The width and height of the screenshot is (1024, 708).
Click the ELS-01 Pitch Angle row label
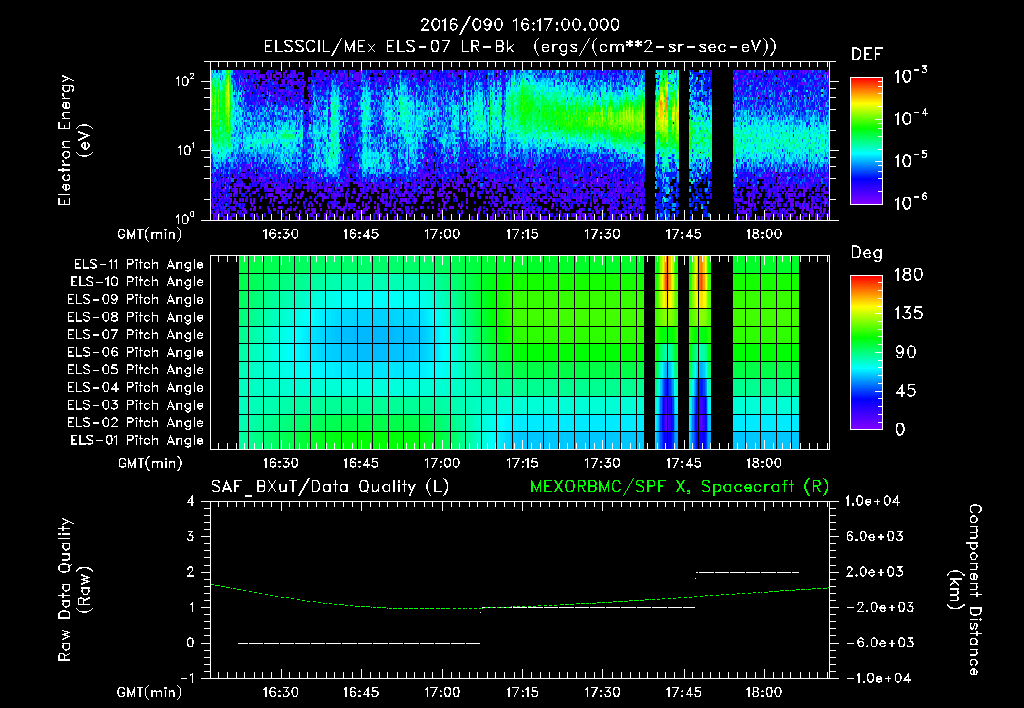(x=137, y=441)
